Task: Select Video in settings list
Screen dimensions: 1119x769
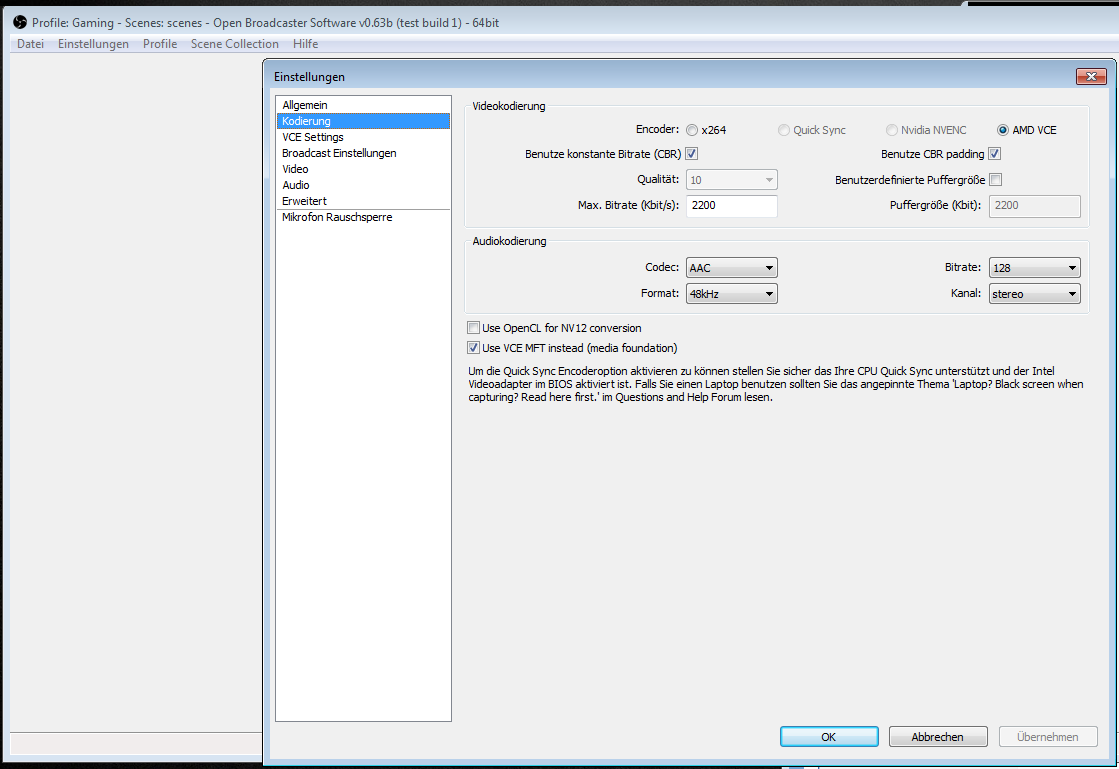Action: pyautogui.click(x=363, y=169)
